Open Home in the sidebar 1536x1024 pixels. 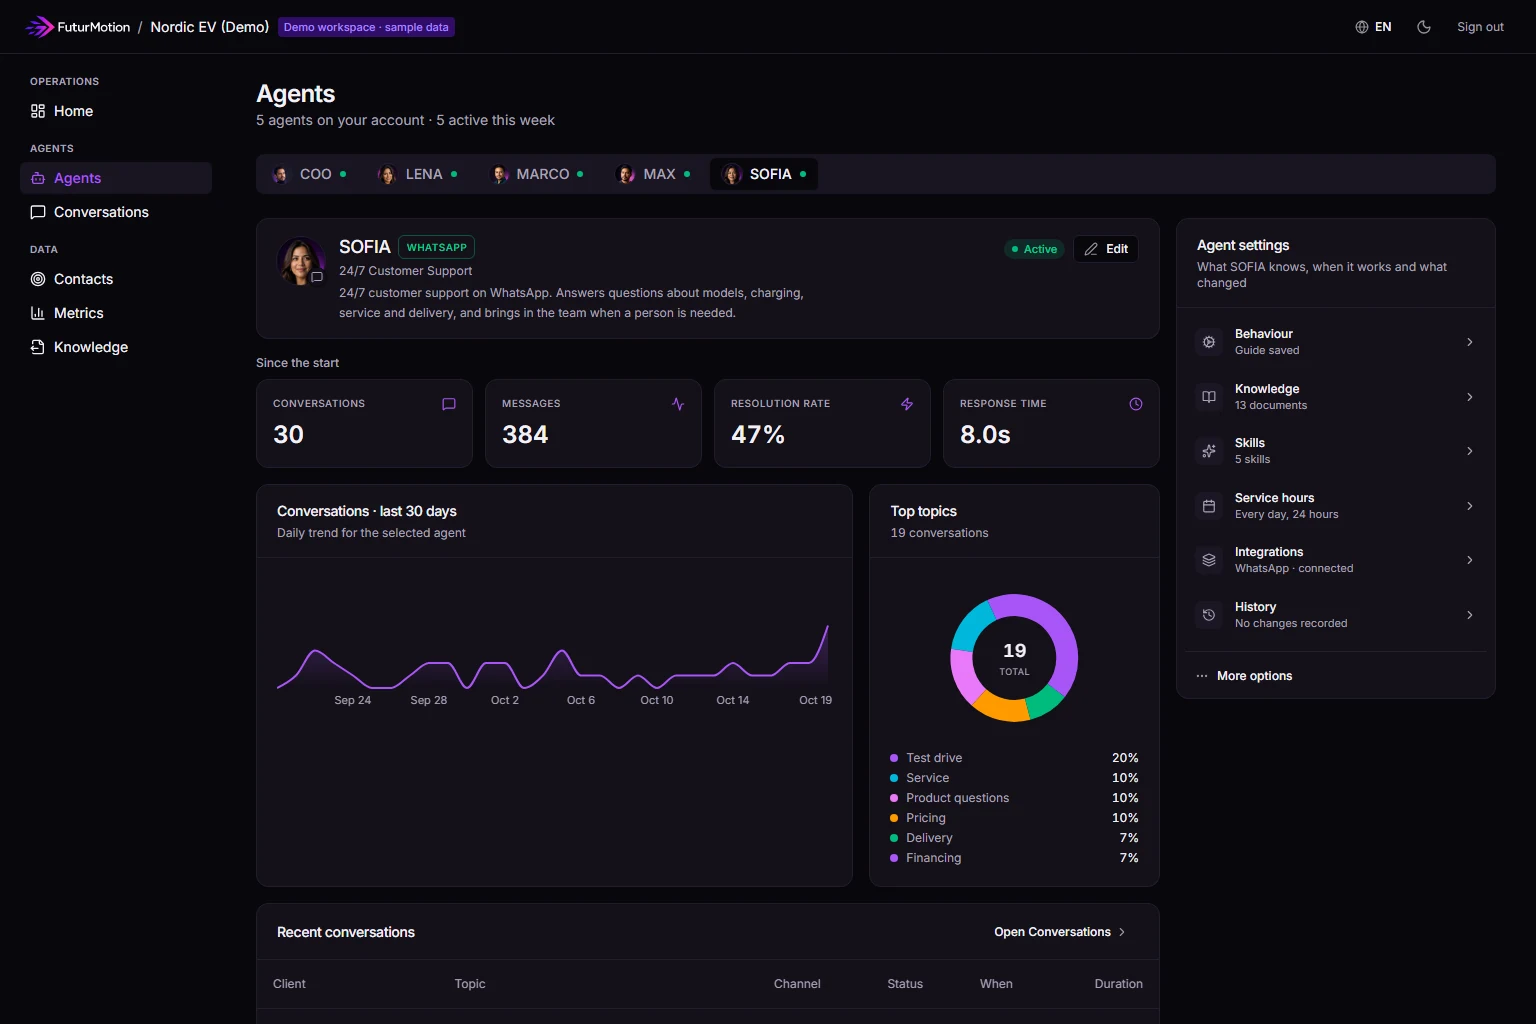(x=116, y=111)
